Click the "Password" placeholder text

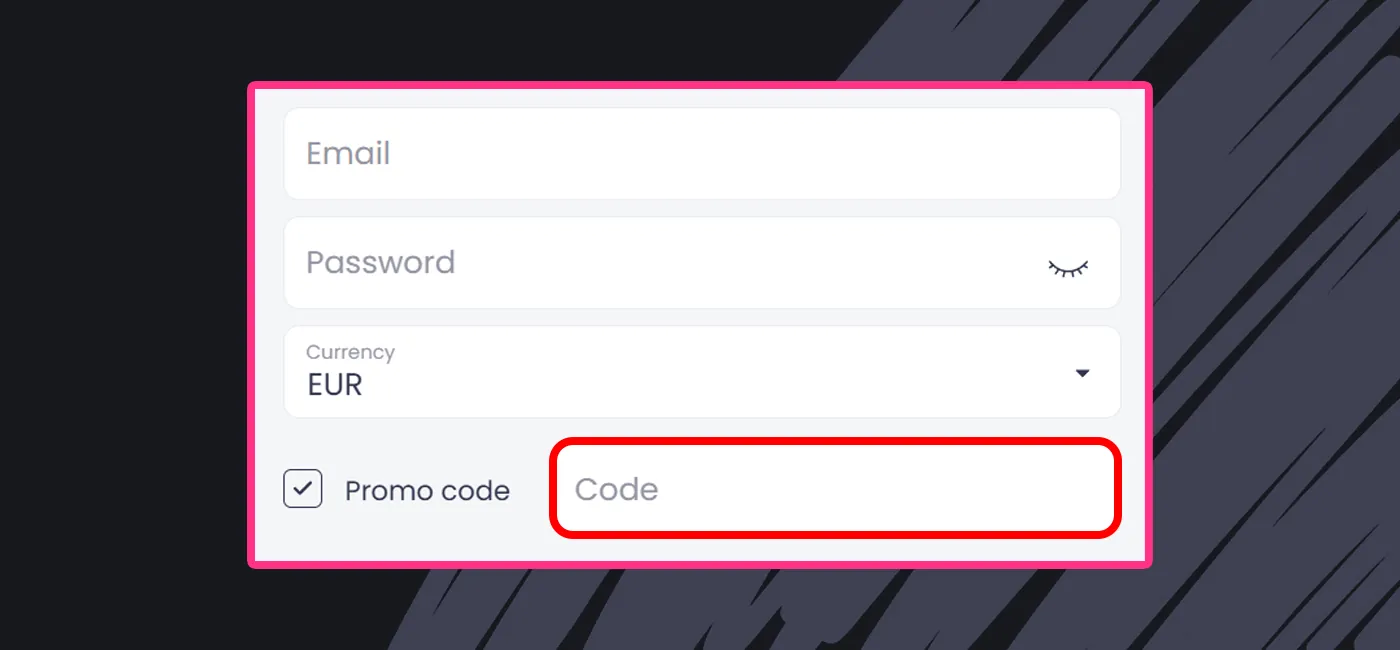pos(380,263)
